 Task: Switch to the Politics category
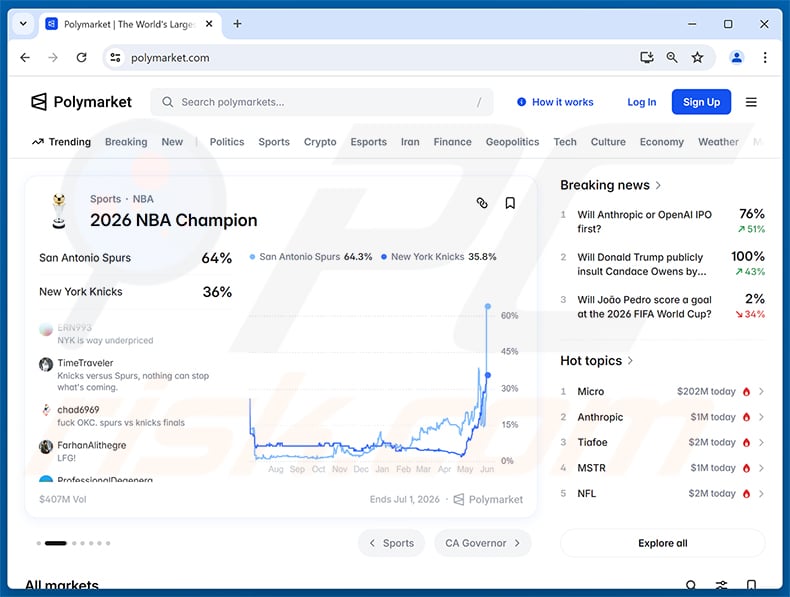coord(227,142)
